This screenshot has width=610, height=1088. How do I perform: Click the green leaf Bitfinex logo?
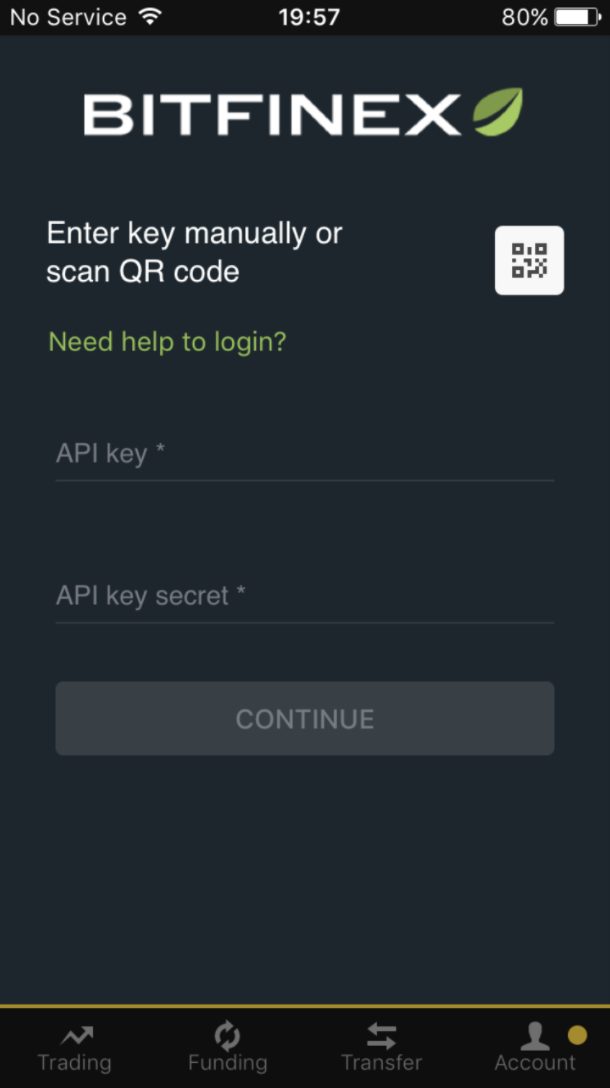coord(498,112)
